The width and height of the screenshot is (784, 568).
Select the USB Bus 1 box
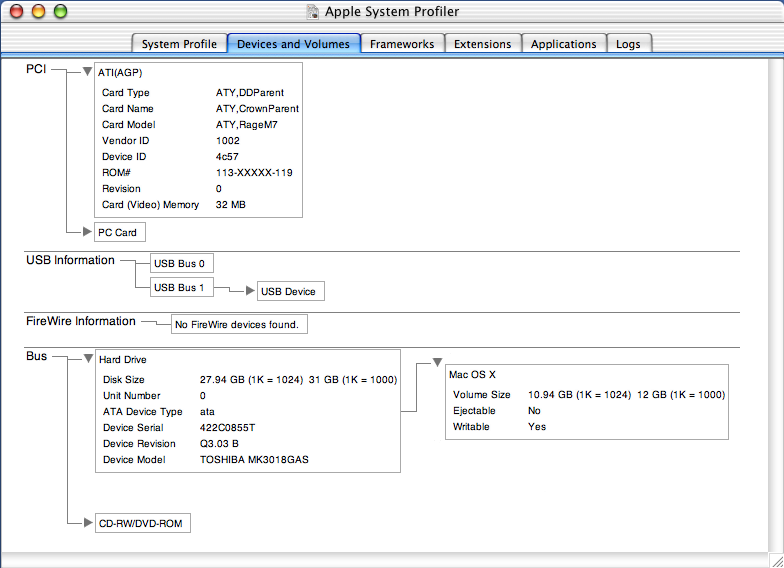pos(182,287)
